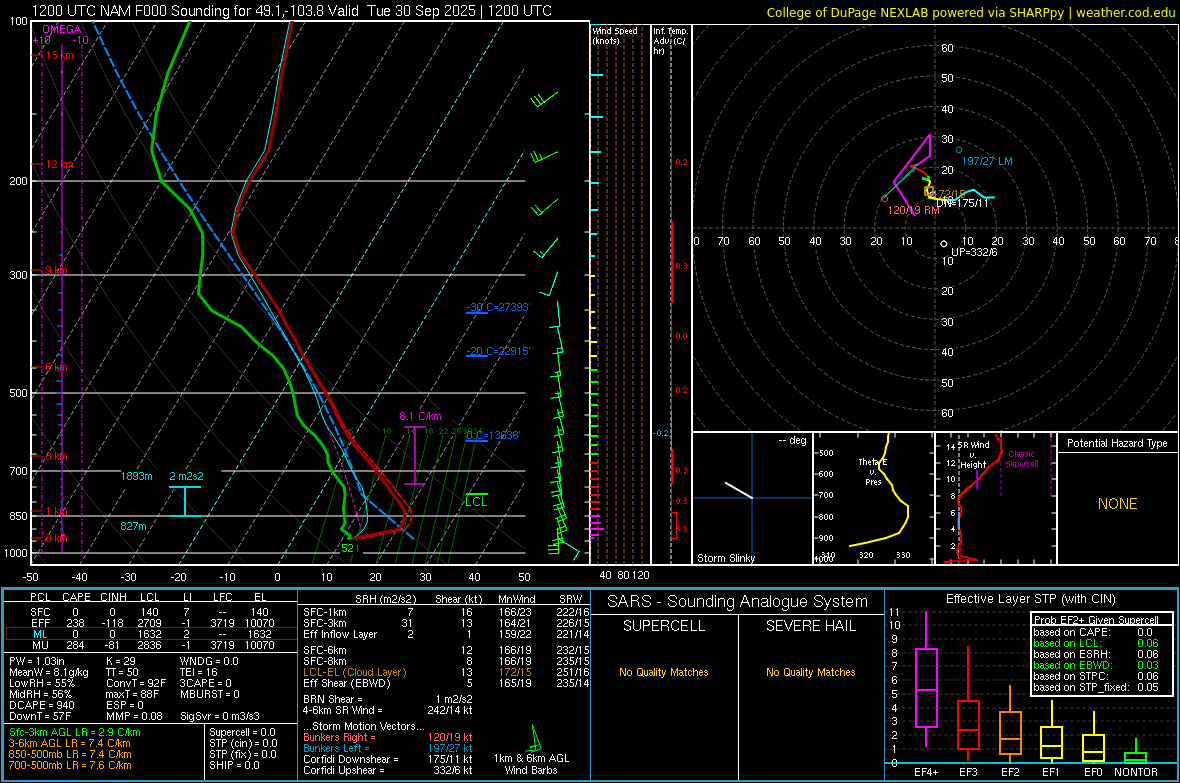Select the 197/27 LM hodograph label

tap(987, 161)
